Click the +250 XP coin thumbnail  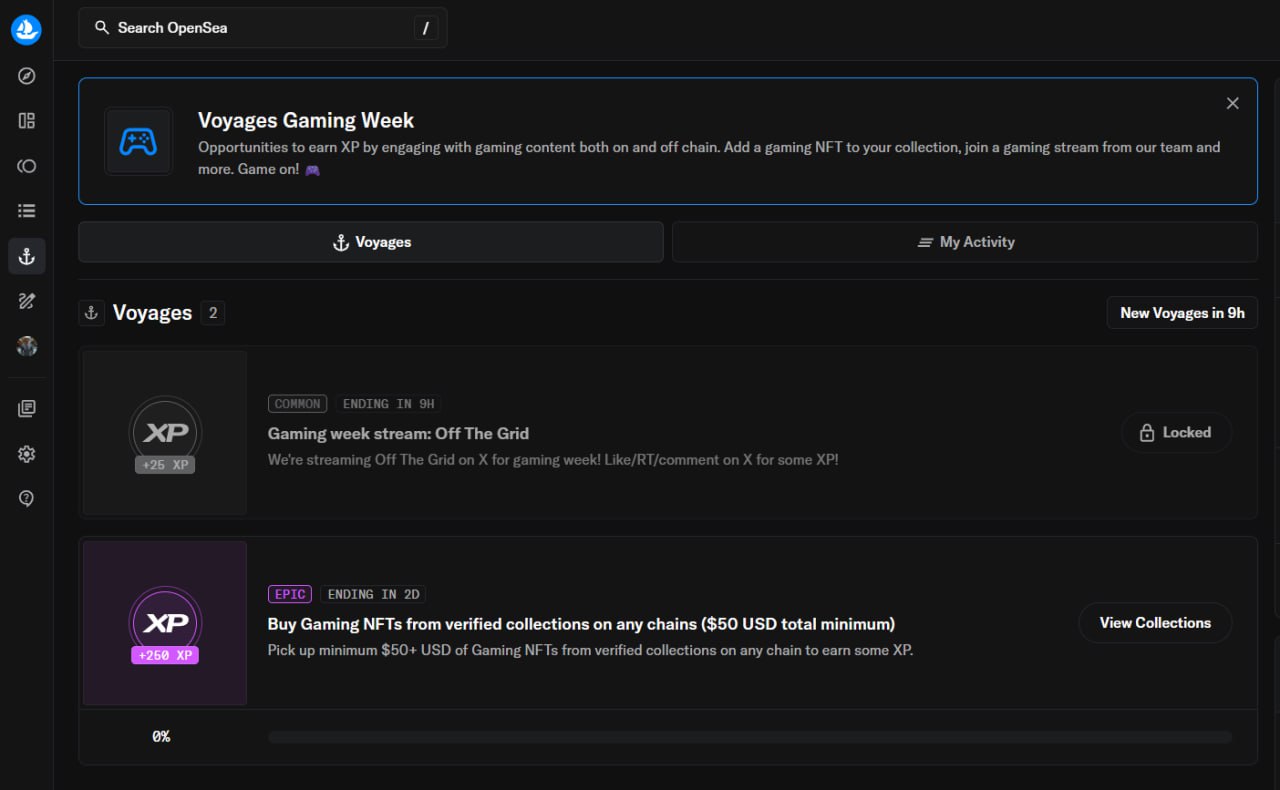pos(165,623)
